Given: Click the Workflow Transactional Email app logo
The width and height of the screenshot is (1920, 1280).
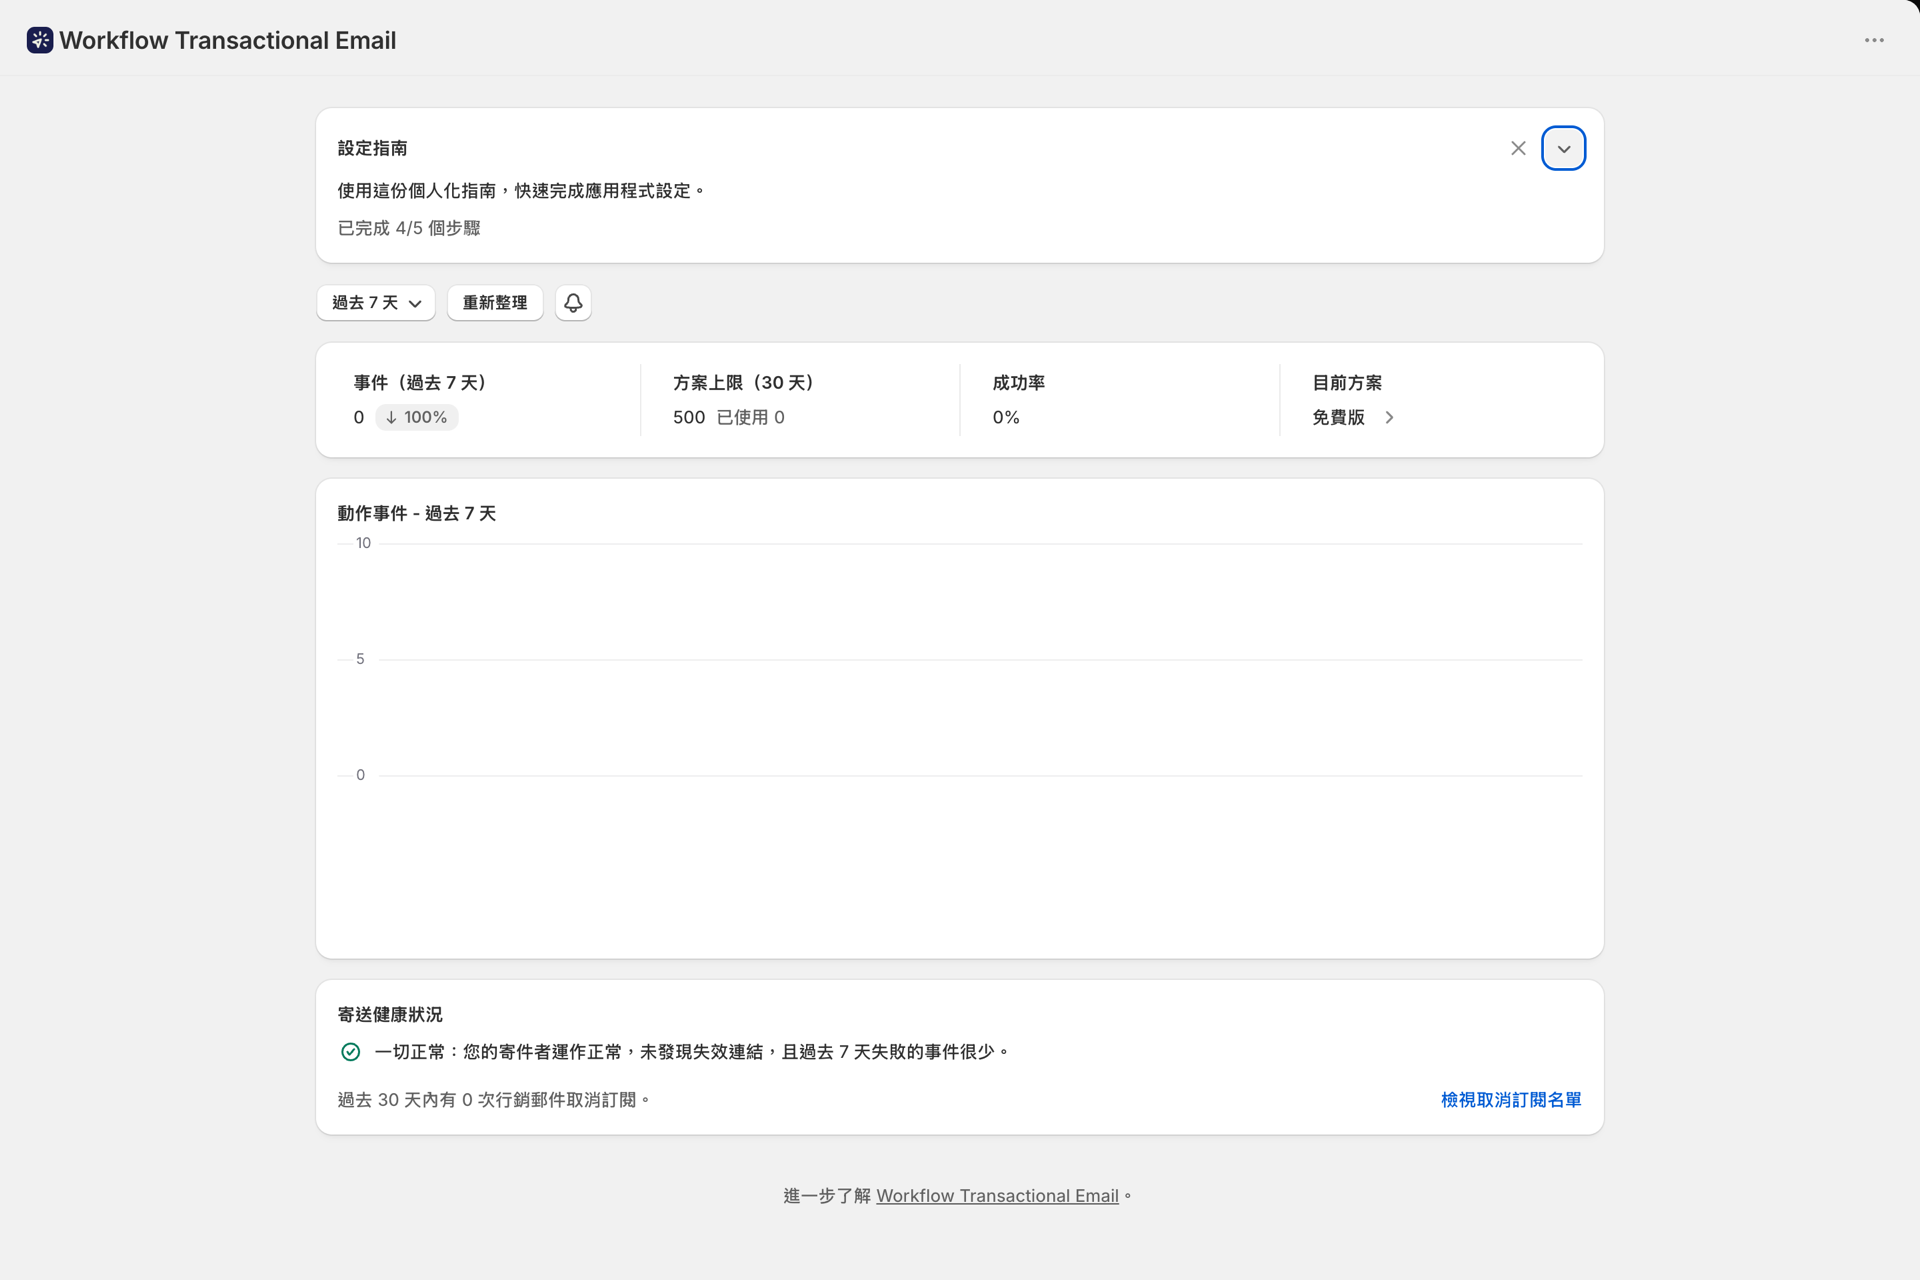Looking at the screenshot, I should tap(40, 40).
